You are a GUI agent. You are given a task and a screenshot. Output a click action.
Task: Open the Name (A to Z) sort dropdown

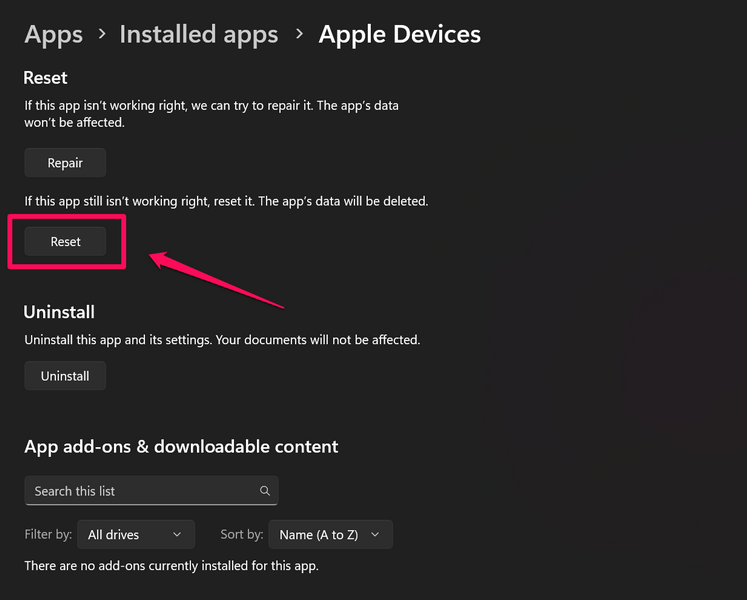pyautogui.click(x=330, y=535)
